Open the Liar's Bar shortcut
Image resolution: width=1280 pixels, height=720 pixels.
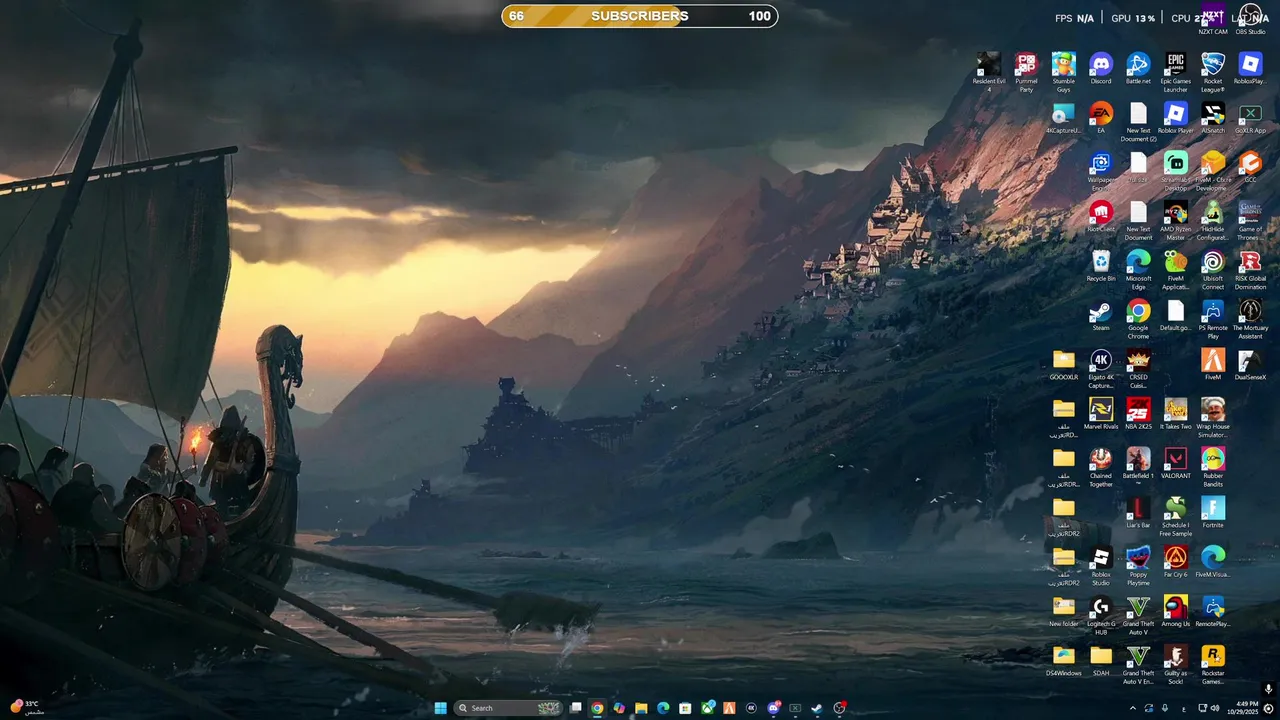(x=1138, y=510)
